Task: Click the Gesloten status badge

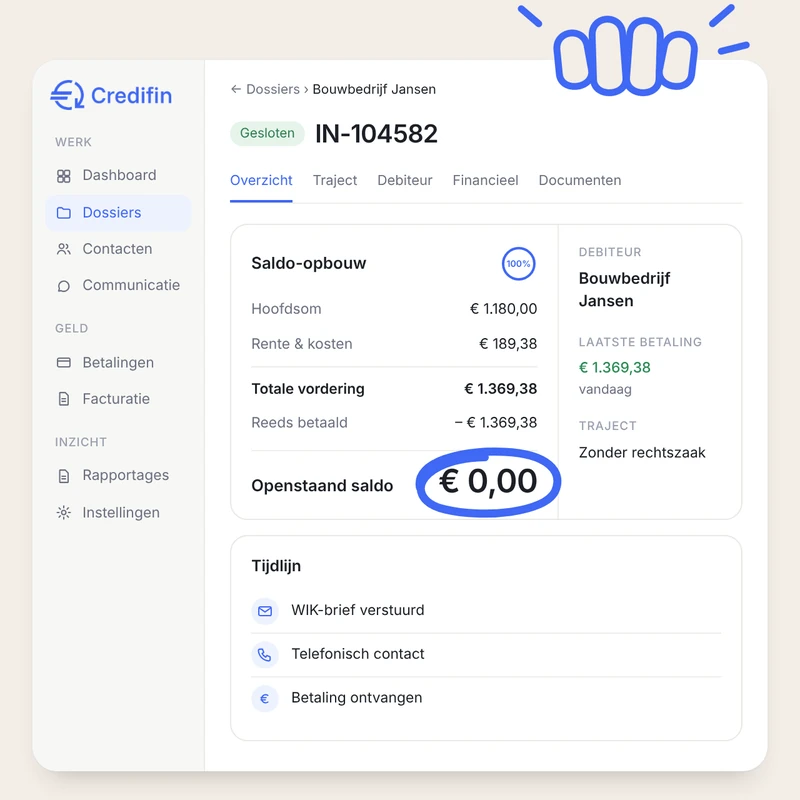Action: click(267, 134)
